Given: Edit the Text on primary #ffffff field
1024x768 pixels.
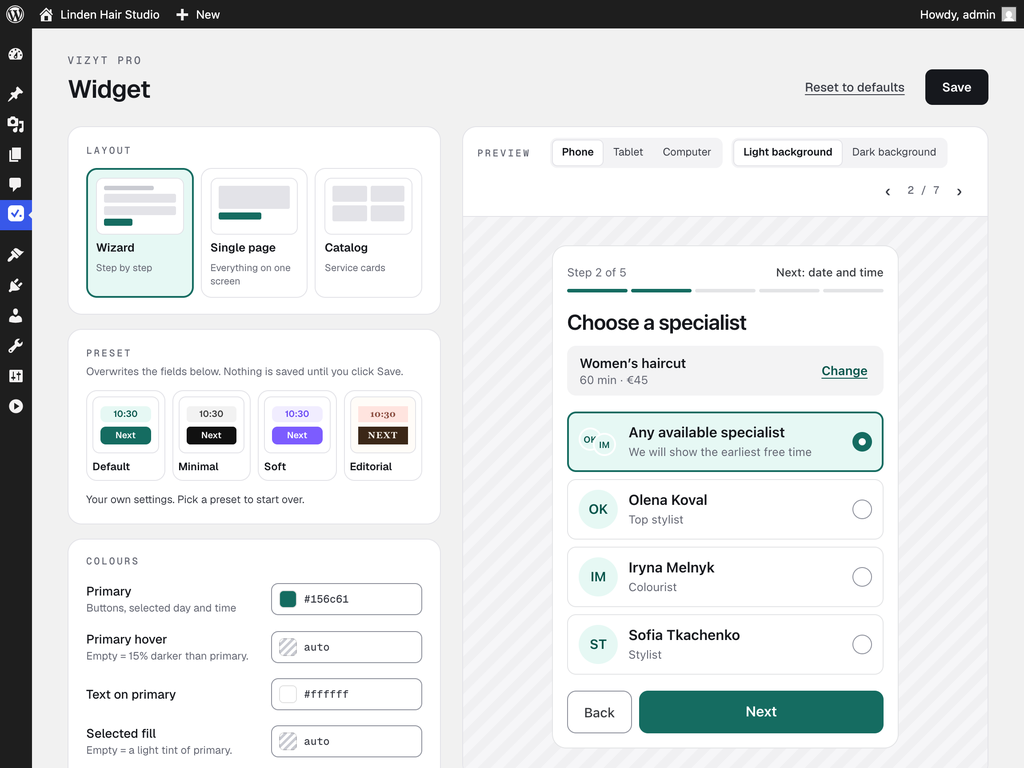Looking at the screenshot, I should coord(346,694).
